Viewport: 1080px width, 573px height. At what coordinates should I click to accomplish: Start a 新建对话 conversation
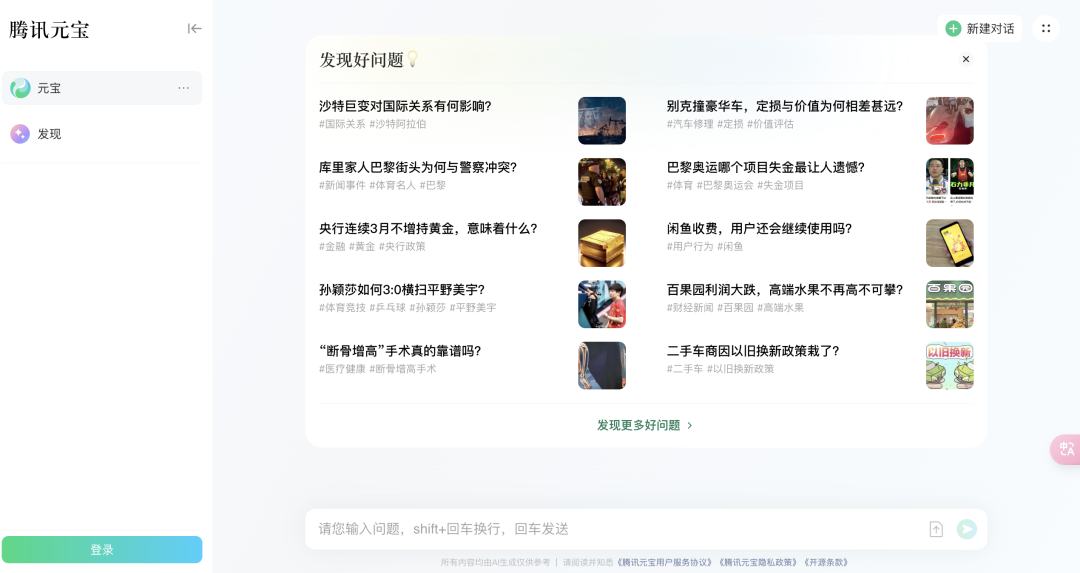[x=979, y=28]
